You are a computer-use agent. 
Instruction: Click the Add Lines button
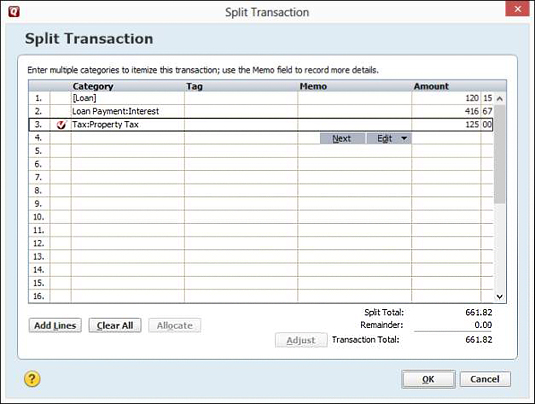(55, 325)
